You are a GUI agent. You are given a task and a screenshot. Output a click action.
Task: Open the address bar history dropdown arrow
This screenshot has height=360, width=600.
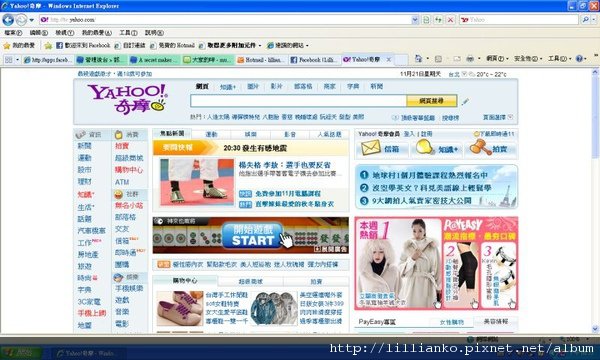[x=415, y=20]
